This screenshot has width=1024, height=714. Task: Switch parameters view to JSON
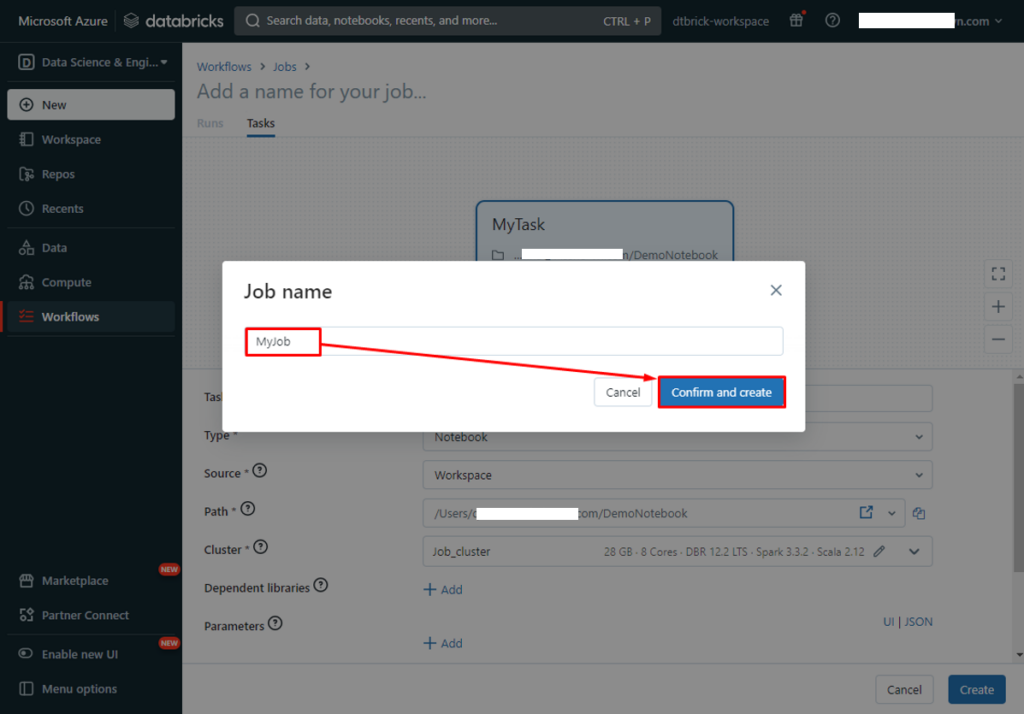coord(918,622)
